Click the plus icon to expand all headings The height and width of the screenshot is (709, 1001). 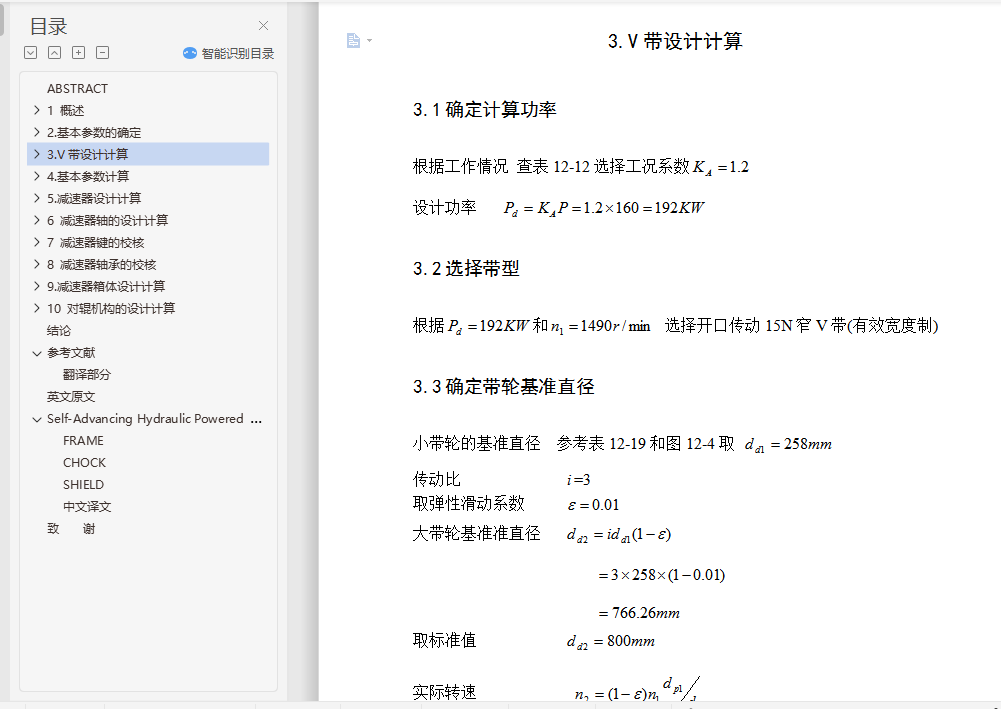(79, 53)
